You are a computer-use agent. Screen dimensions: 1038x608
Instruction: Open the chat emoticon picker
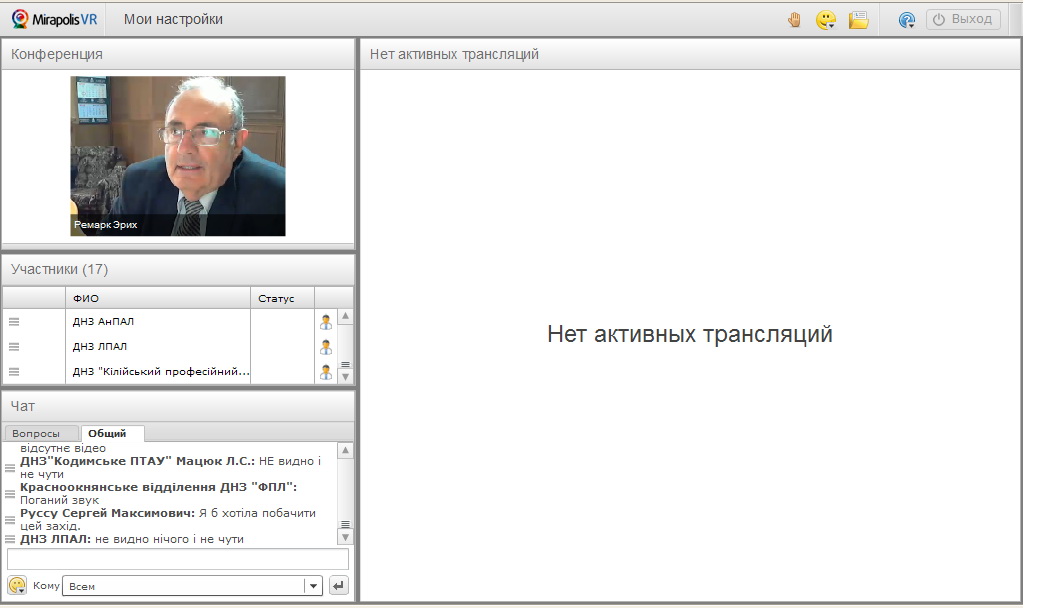click(x=17, y=586)
